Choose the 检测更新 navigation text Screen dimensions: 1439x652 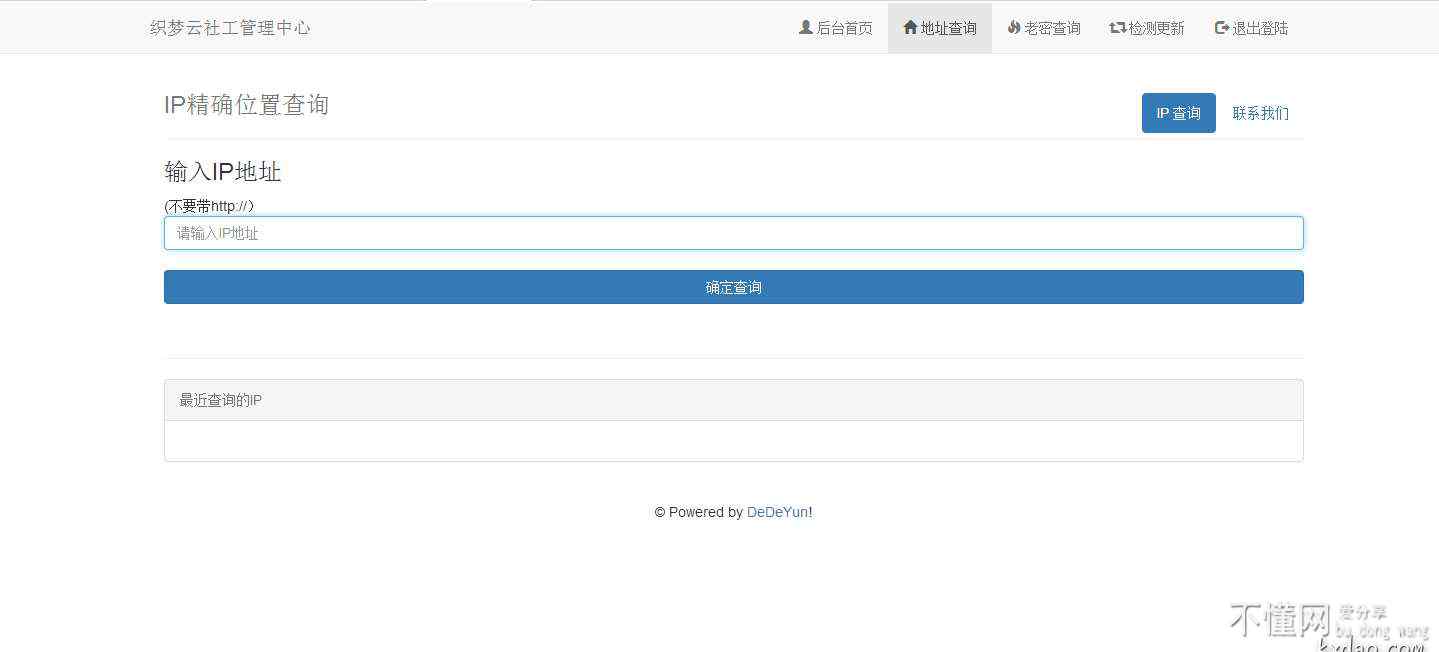tap(1156, 28)
